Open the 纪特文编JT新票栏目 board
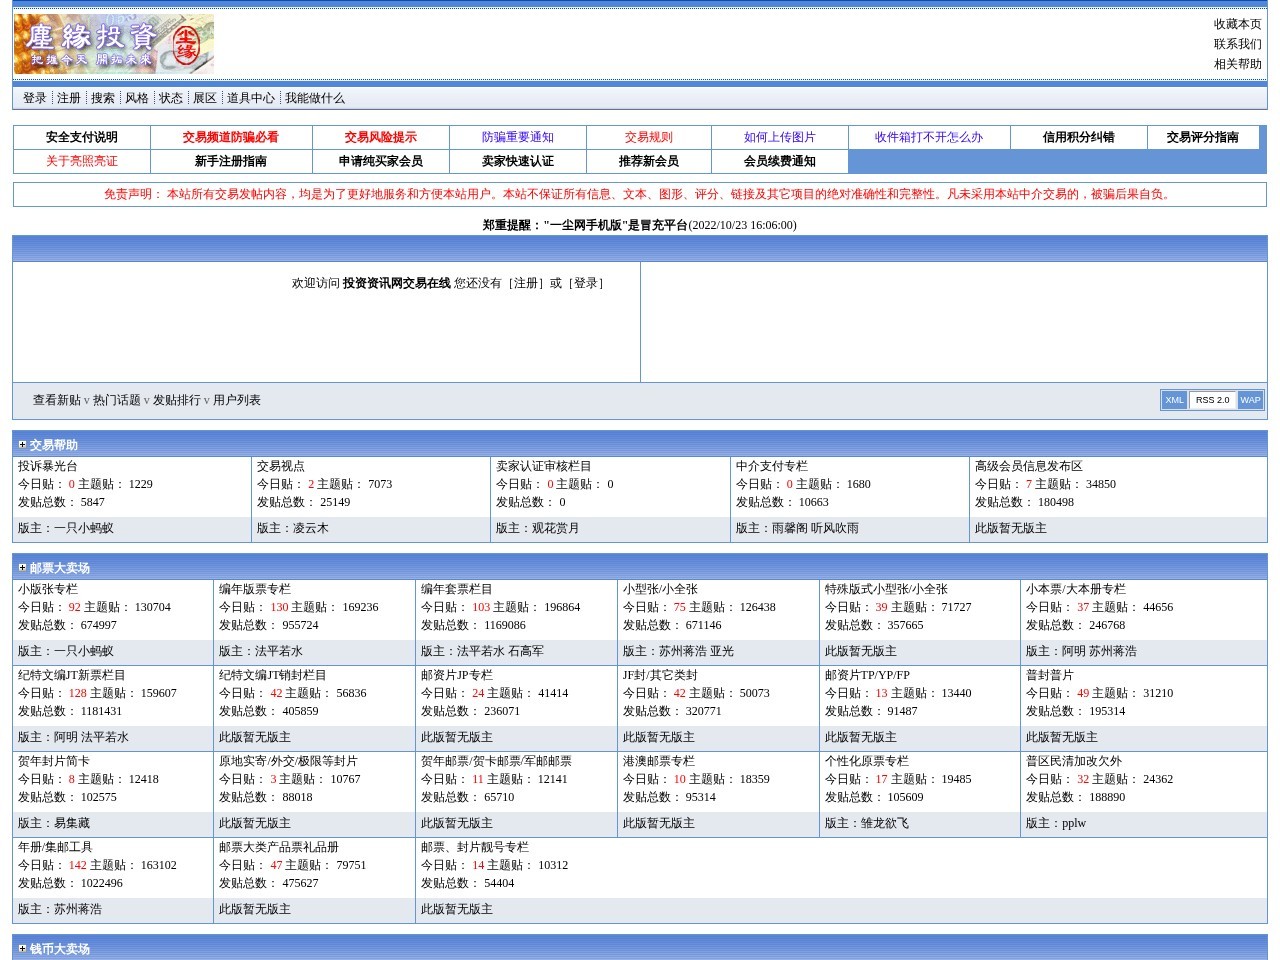Viewport: 1280px width, 960px height. 72,675
